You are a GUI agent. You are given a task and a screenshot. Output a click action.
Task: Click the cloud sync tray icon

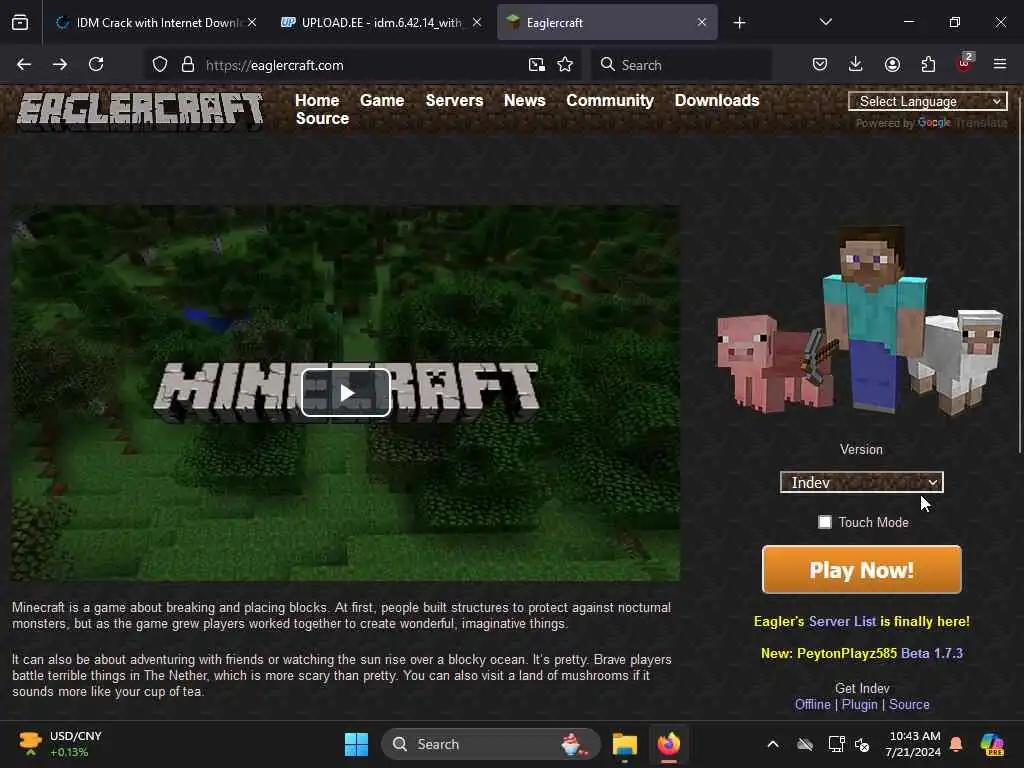coord(805,744)
